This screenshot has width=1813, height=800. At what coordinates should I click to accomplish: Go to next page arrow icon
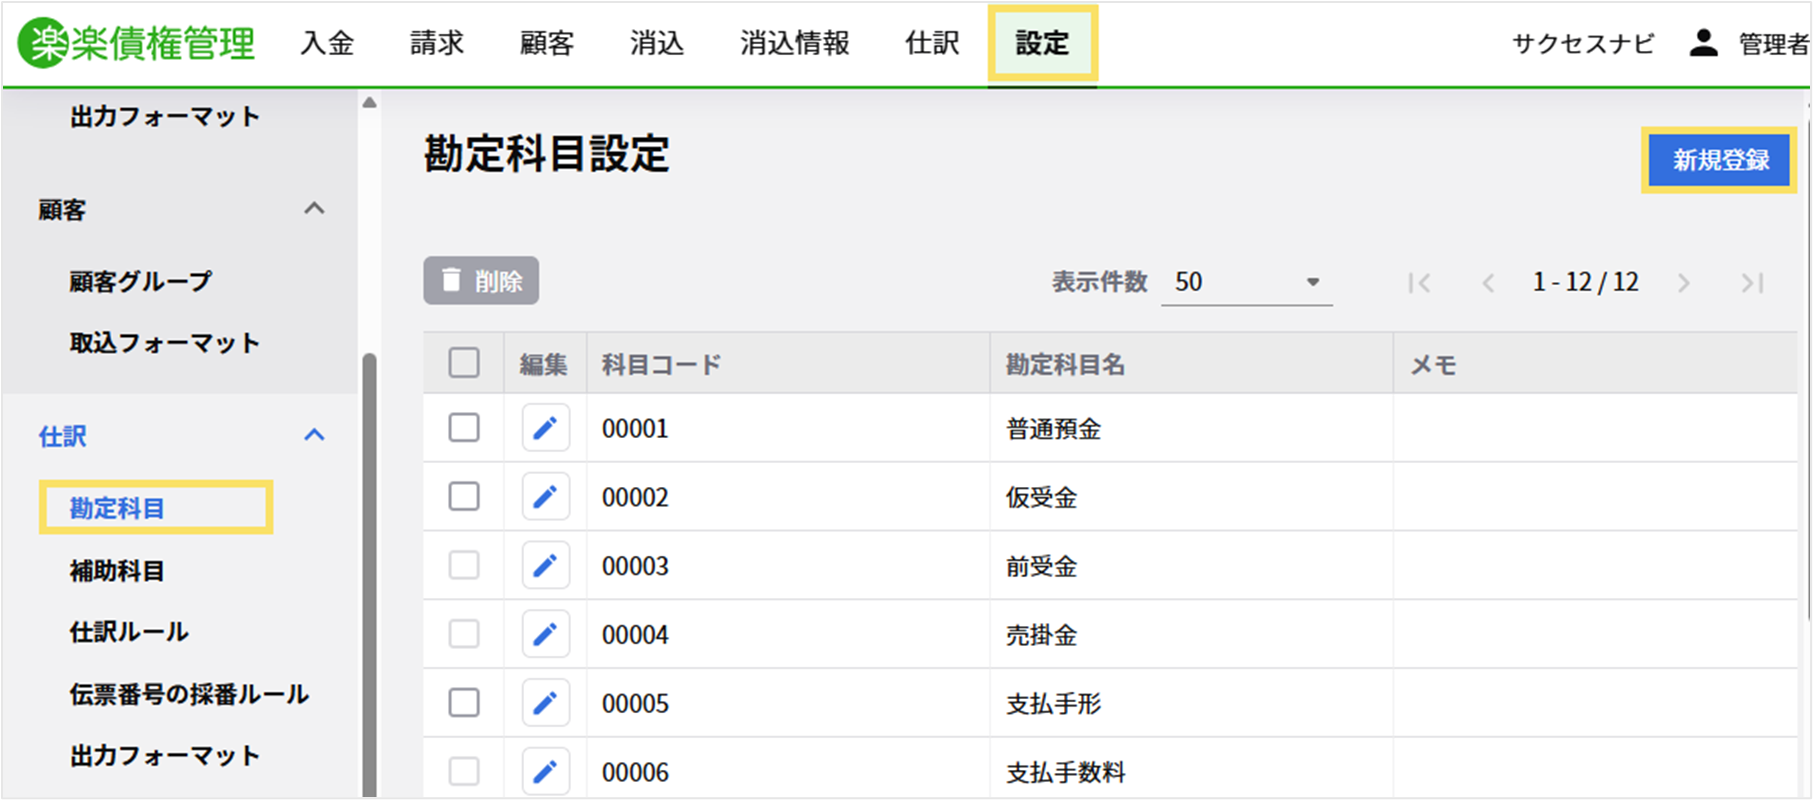point(1684,283)
